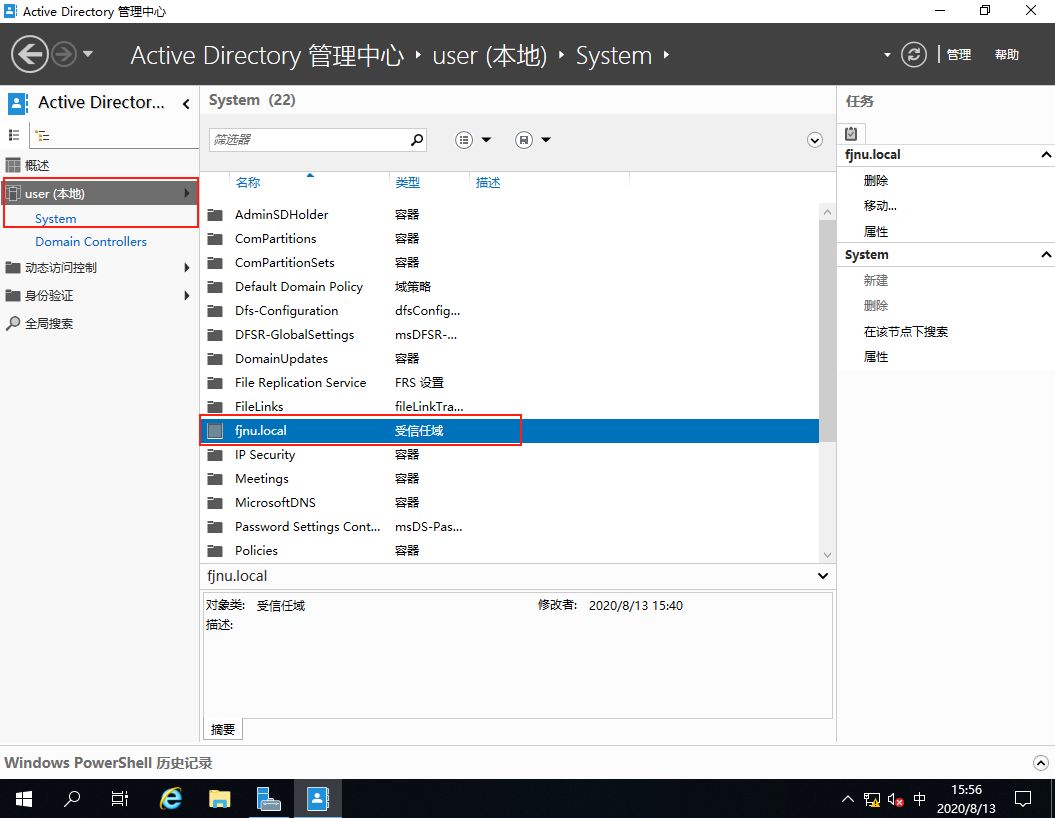Click the filter search magnifier icon

[x=417, y=139]
